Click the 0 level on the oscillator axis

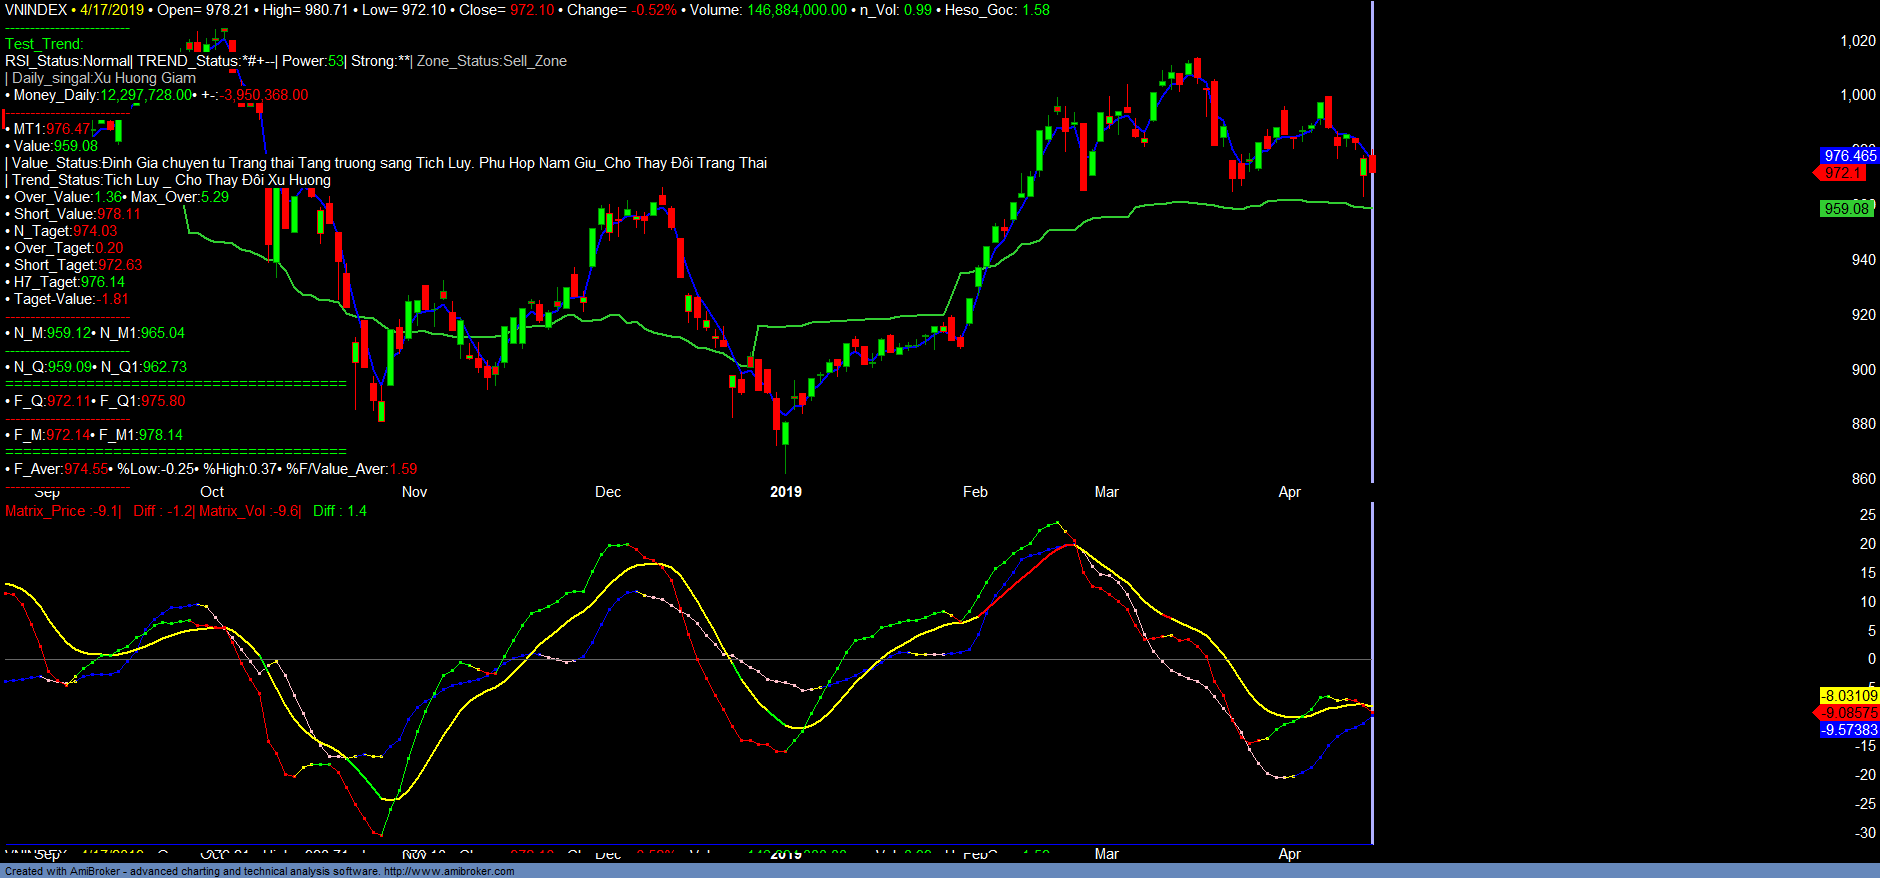click(x=1871, y=659)
